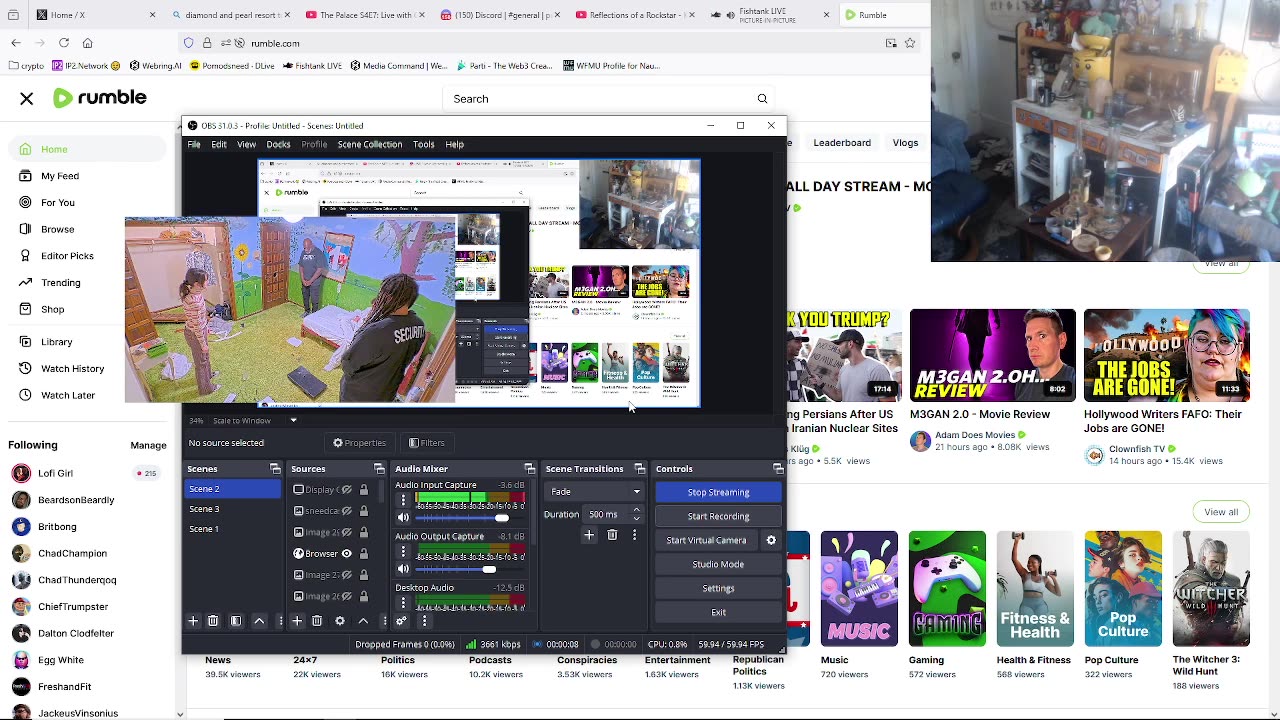Click Manage next to Following
This screenshot has height=720, width=1280.
[x=148, y=445]
